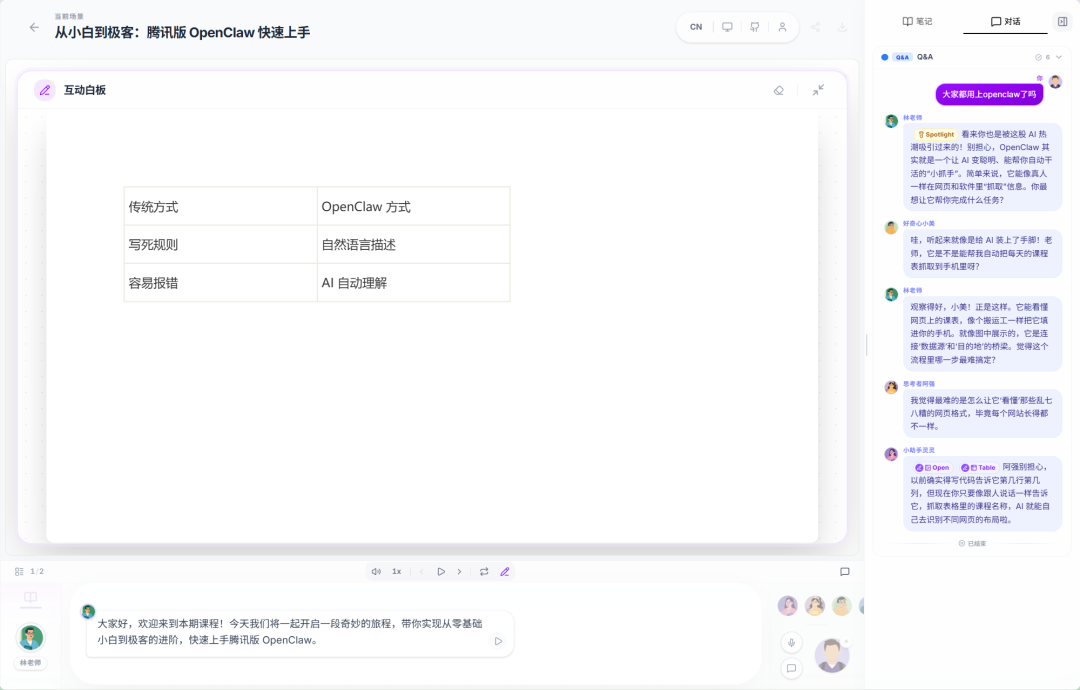Select the 对话 conversation tab
Screen dimensions: 1080x690
1004,21
